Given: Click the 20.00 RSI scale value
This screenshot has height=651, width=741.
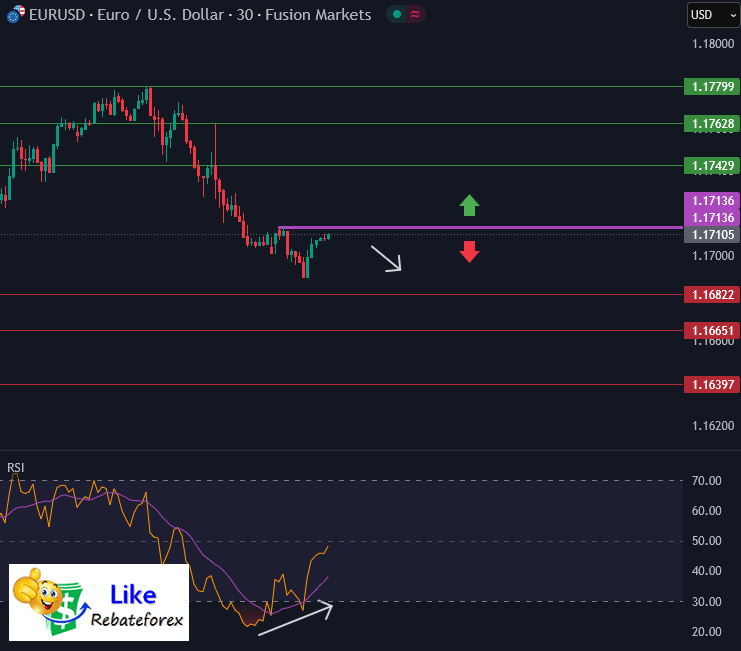Looking at the screenshot, I should [707, 632].
